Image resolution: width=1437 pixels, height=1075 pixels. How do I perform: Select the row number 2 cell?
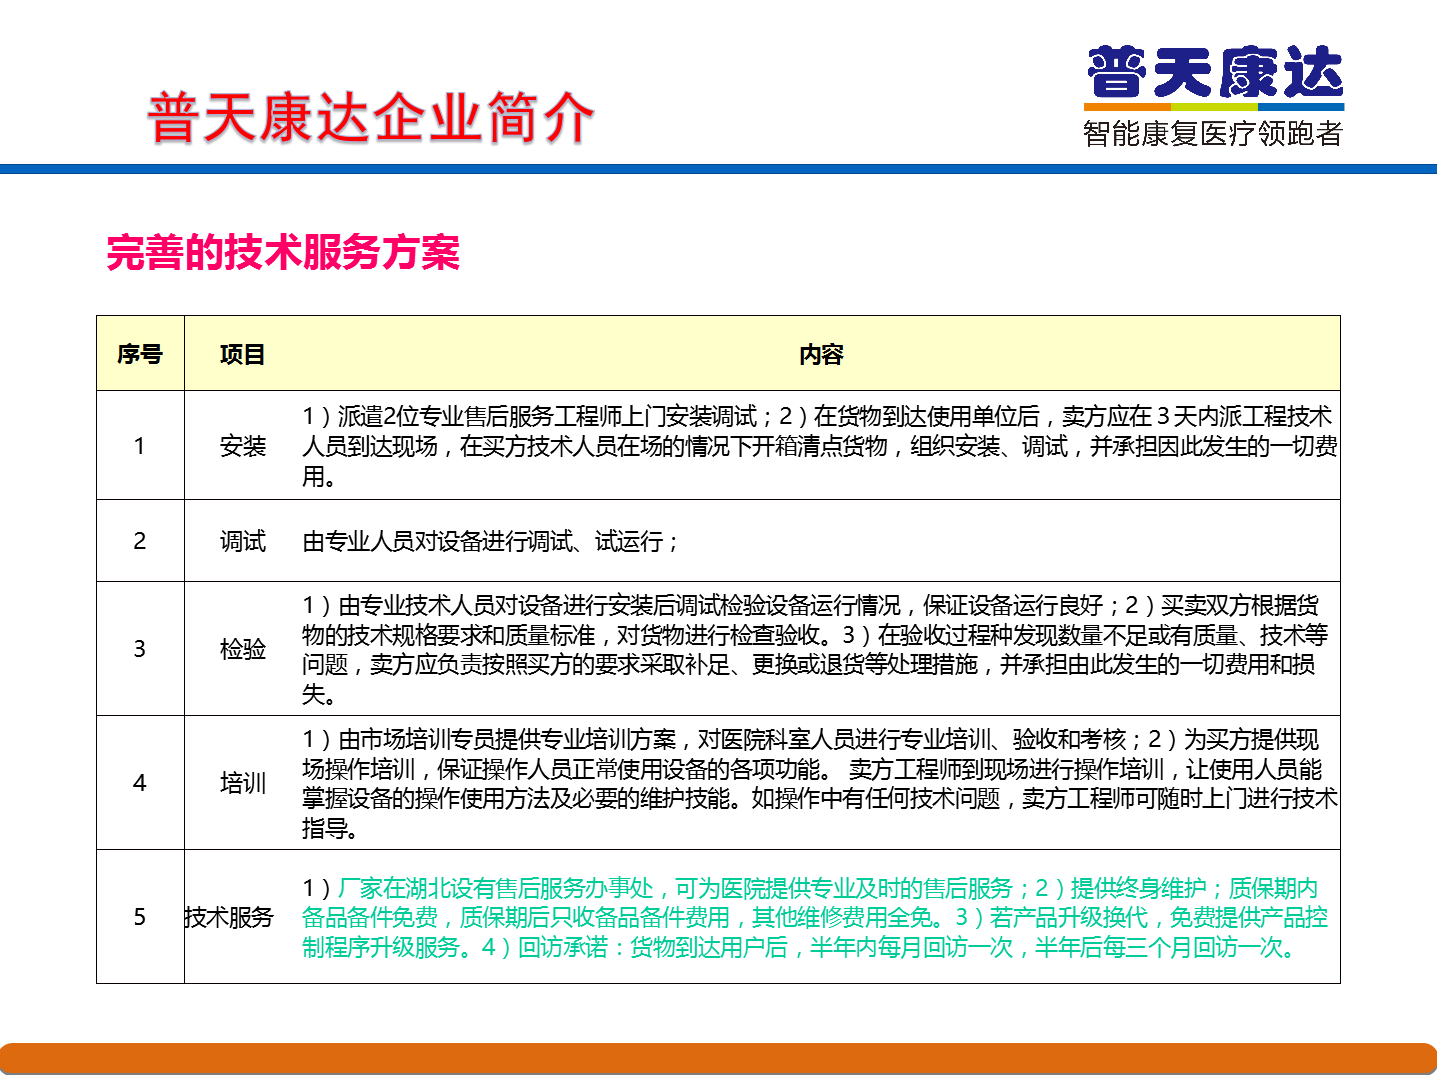(140, 541)
